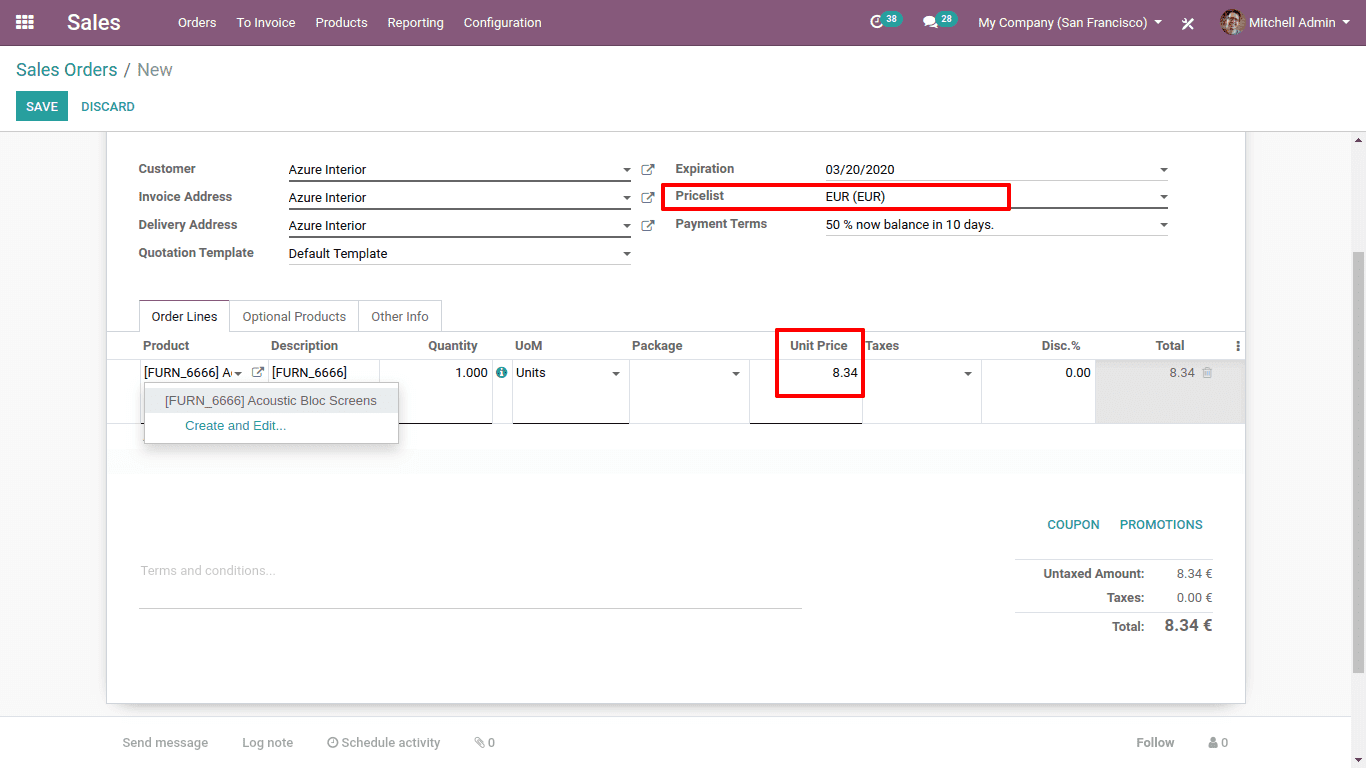The image size is (1366, 768).
Task: Open Delivery Address external link icon
Action: 648,226
